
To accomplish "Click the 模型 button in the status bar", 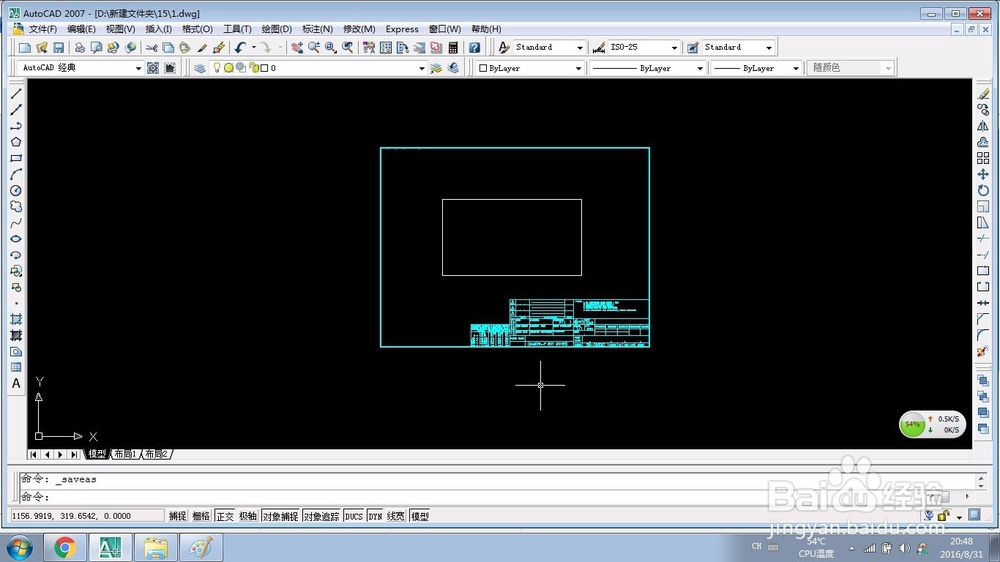I will click(420, 516).
